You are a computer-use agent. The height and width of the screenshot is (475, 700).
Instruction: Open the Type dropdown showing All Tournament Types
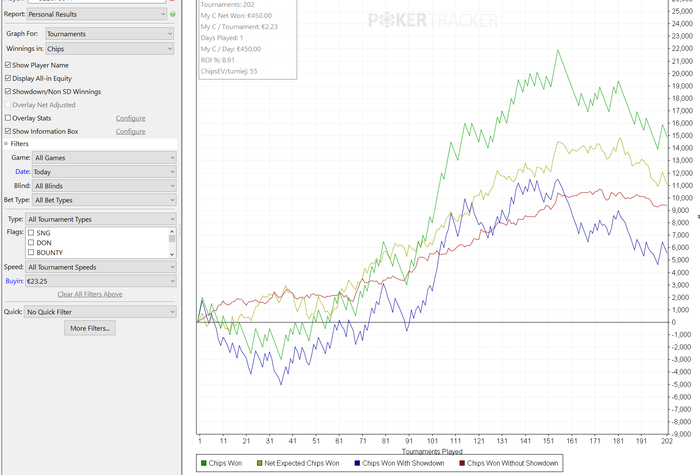click(101, 219)
